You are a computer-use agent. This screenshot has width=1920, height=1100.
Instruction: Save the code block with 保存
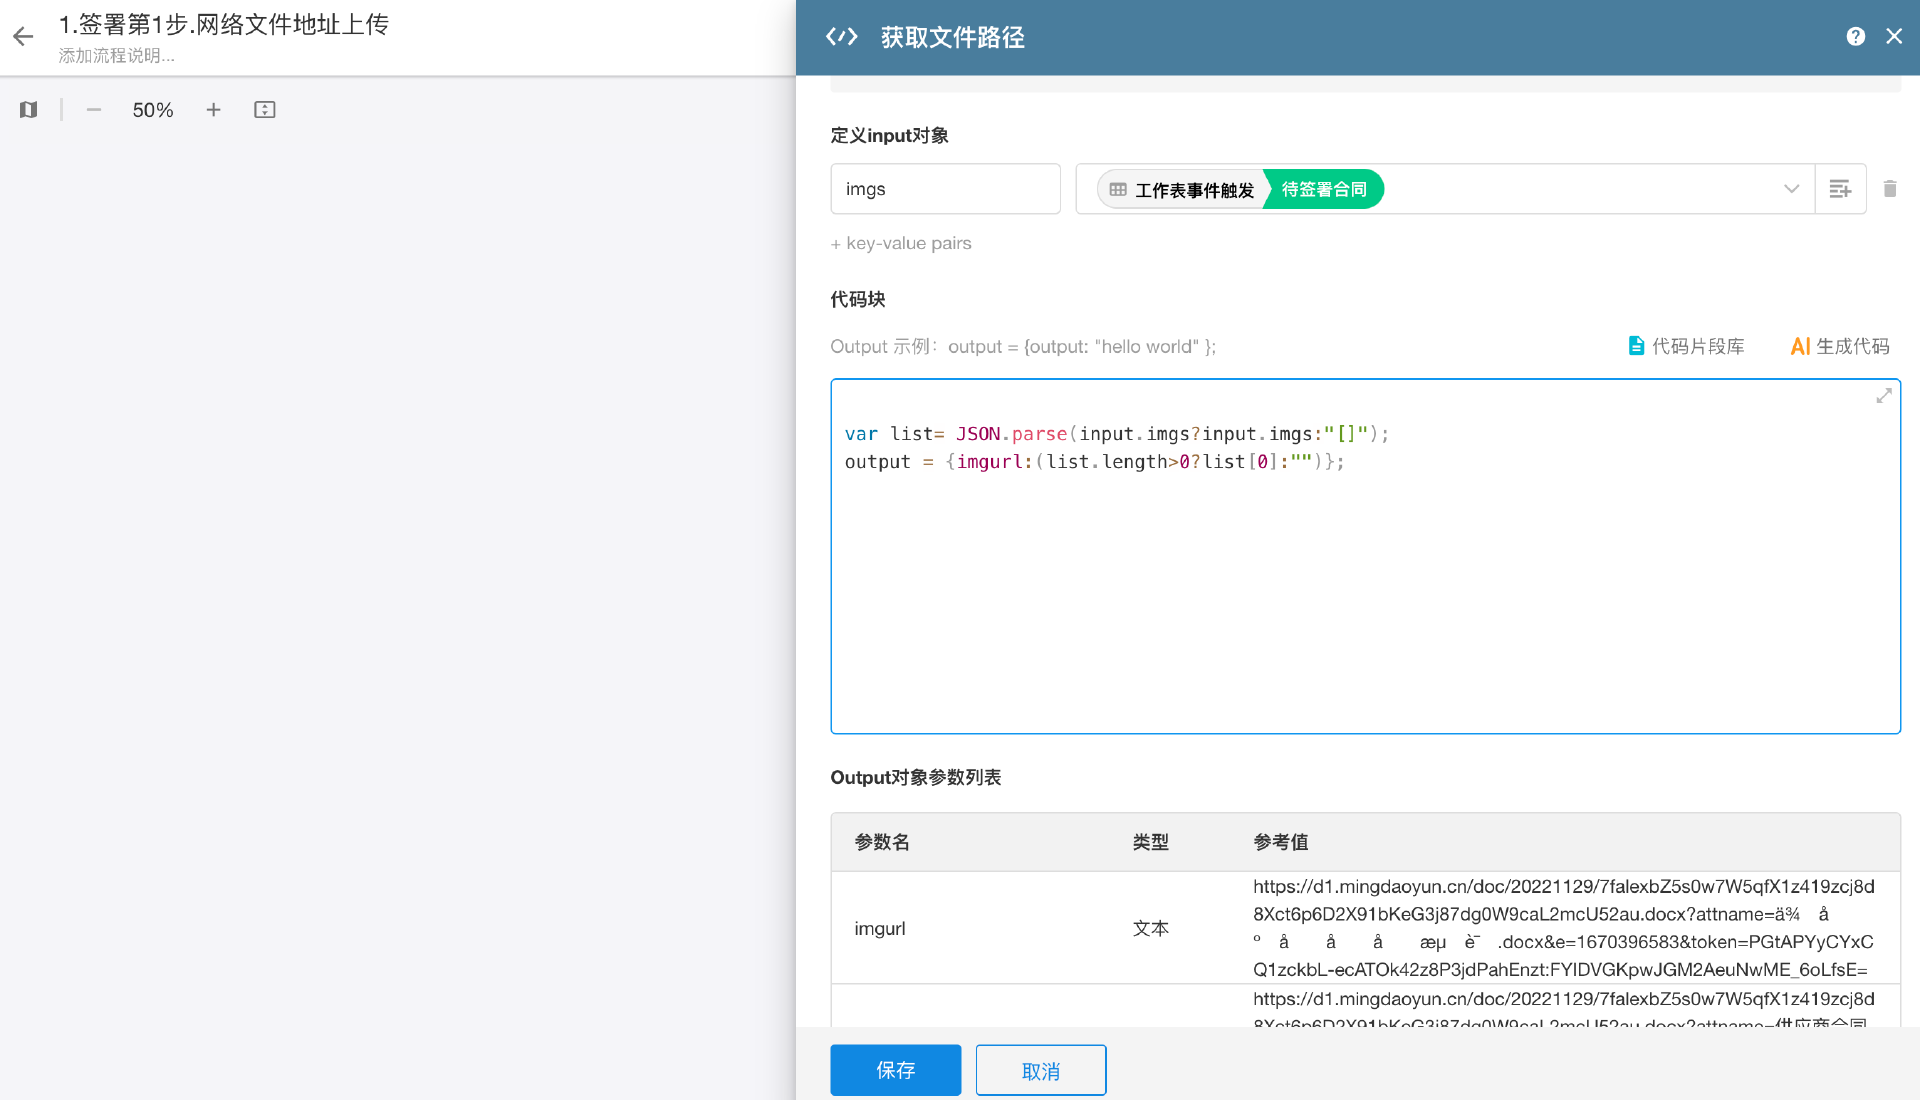coord(895,1070)
